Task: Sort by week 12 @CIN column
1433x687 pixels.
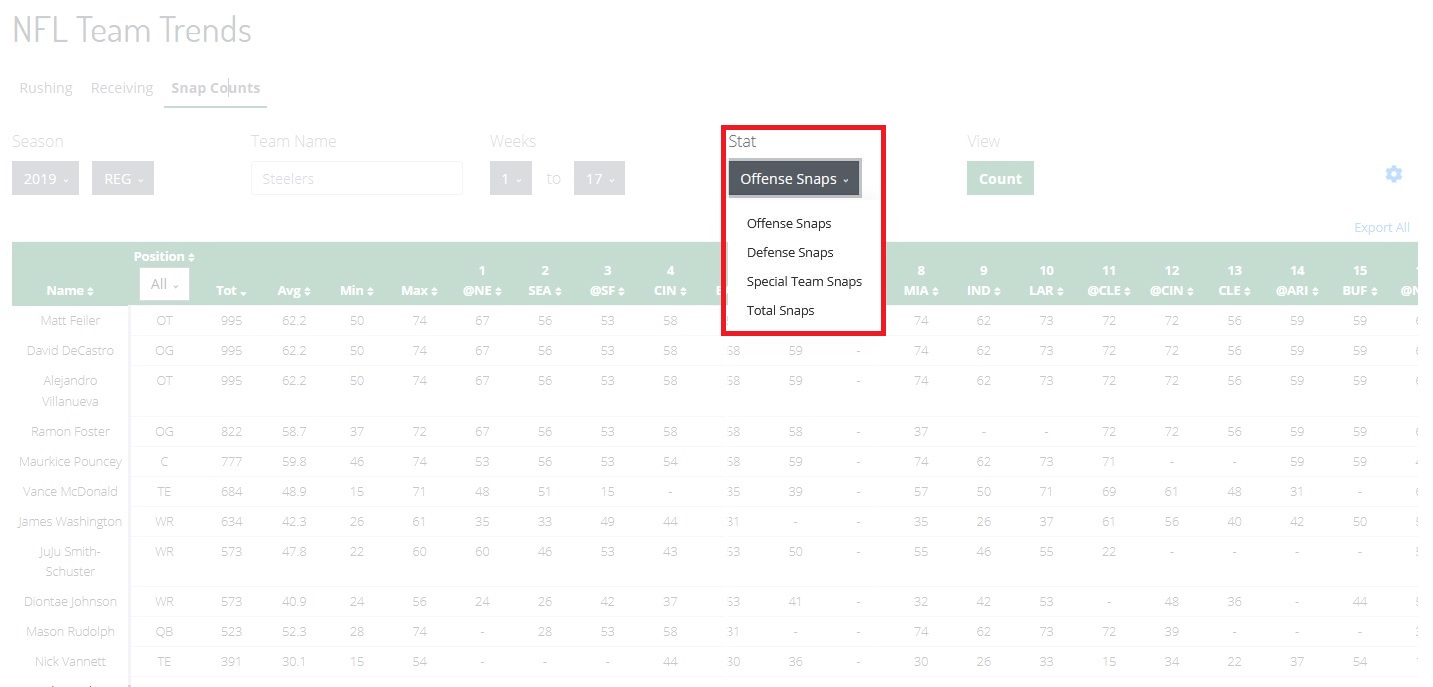Action: pyautogui.click(x=1172, y=280)
